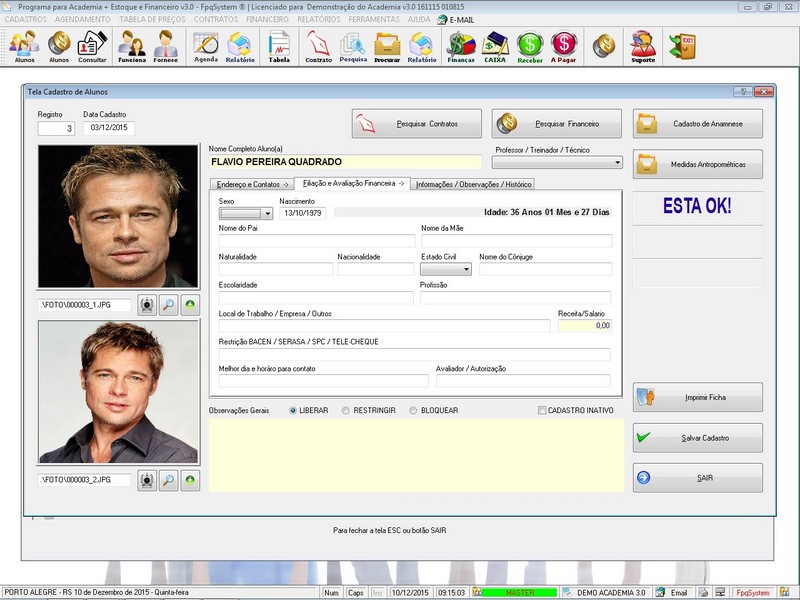Open the green Receber icon
This screenshot has height=600, width=800.
click(530, 46)
